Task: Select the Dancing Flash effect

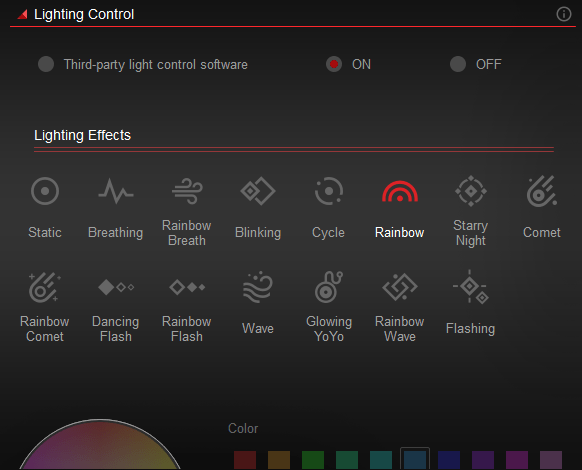Action: [116, 287]
